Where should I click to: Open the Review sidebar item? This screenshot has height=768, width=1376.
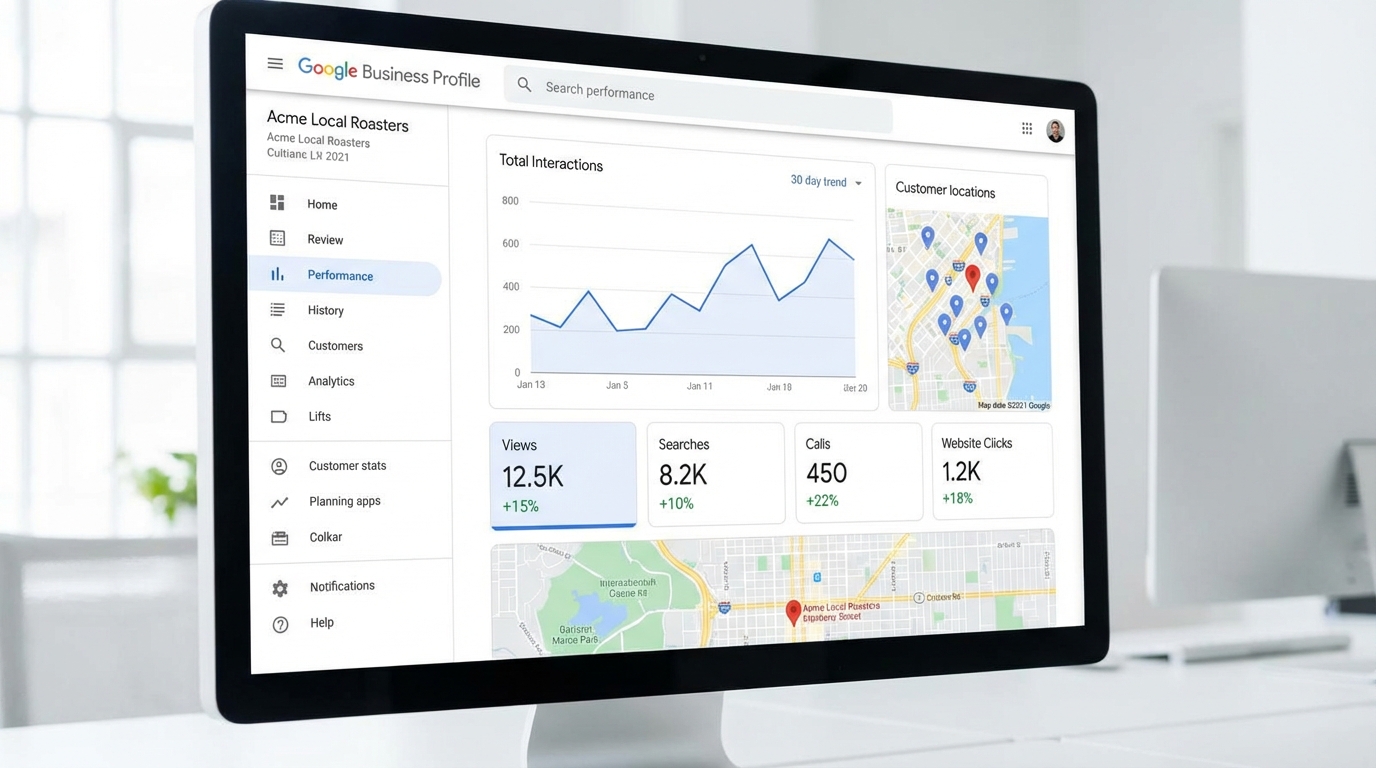[324, 240]
